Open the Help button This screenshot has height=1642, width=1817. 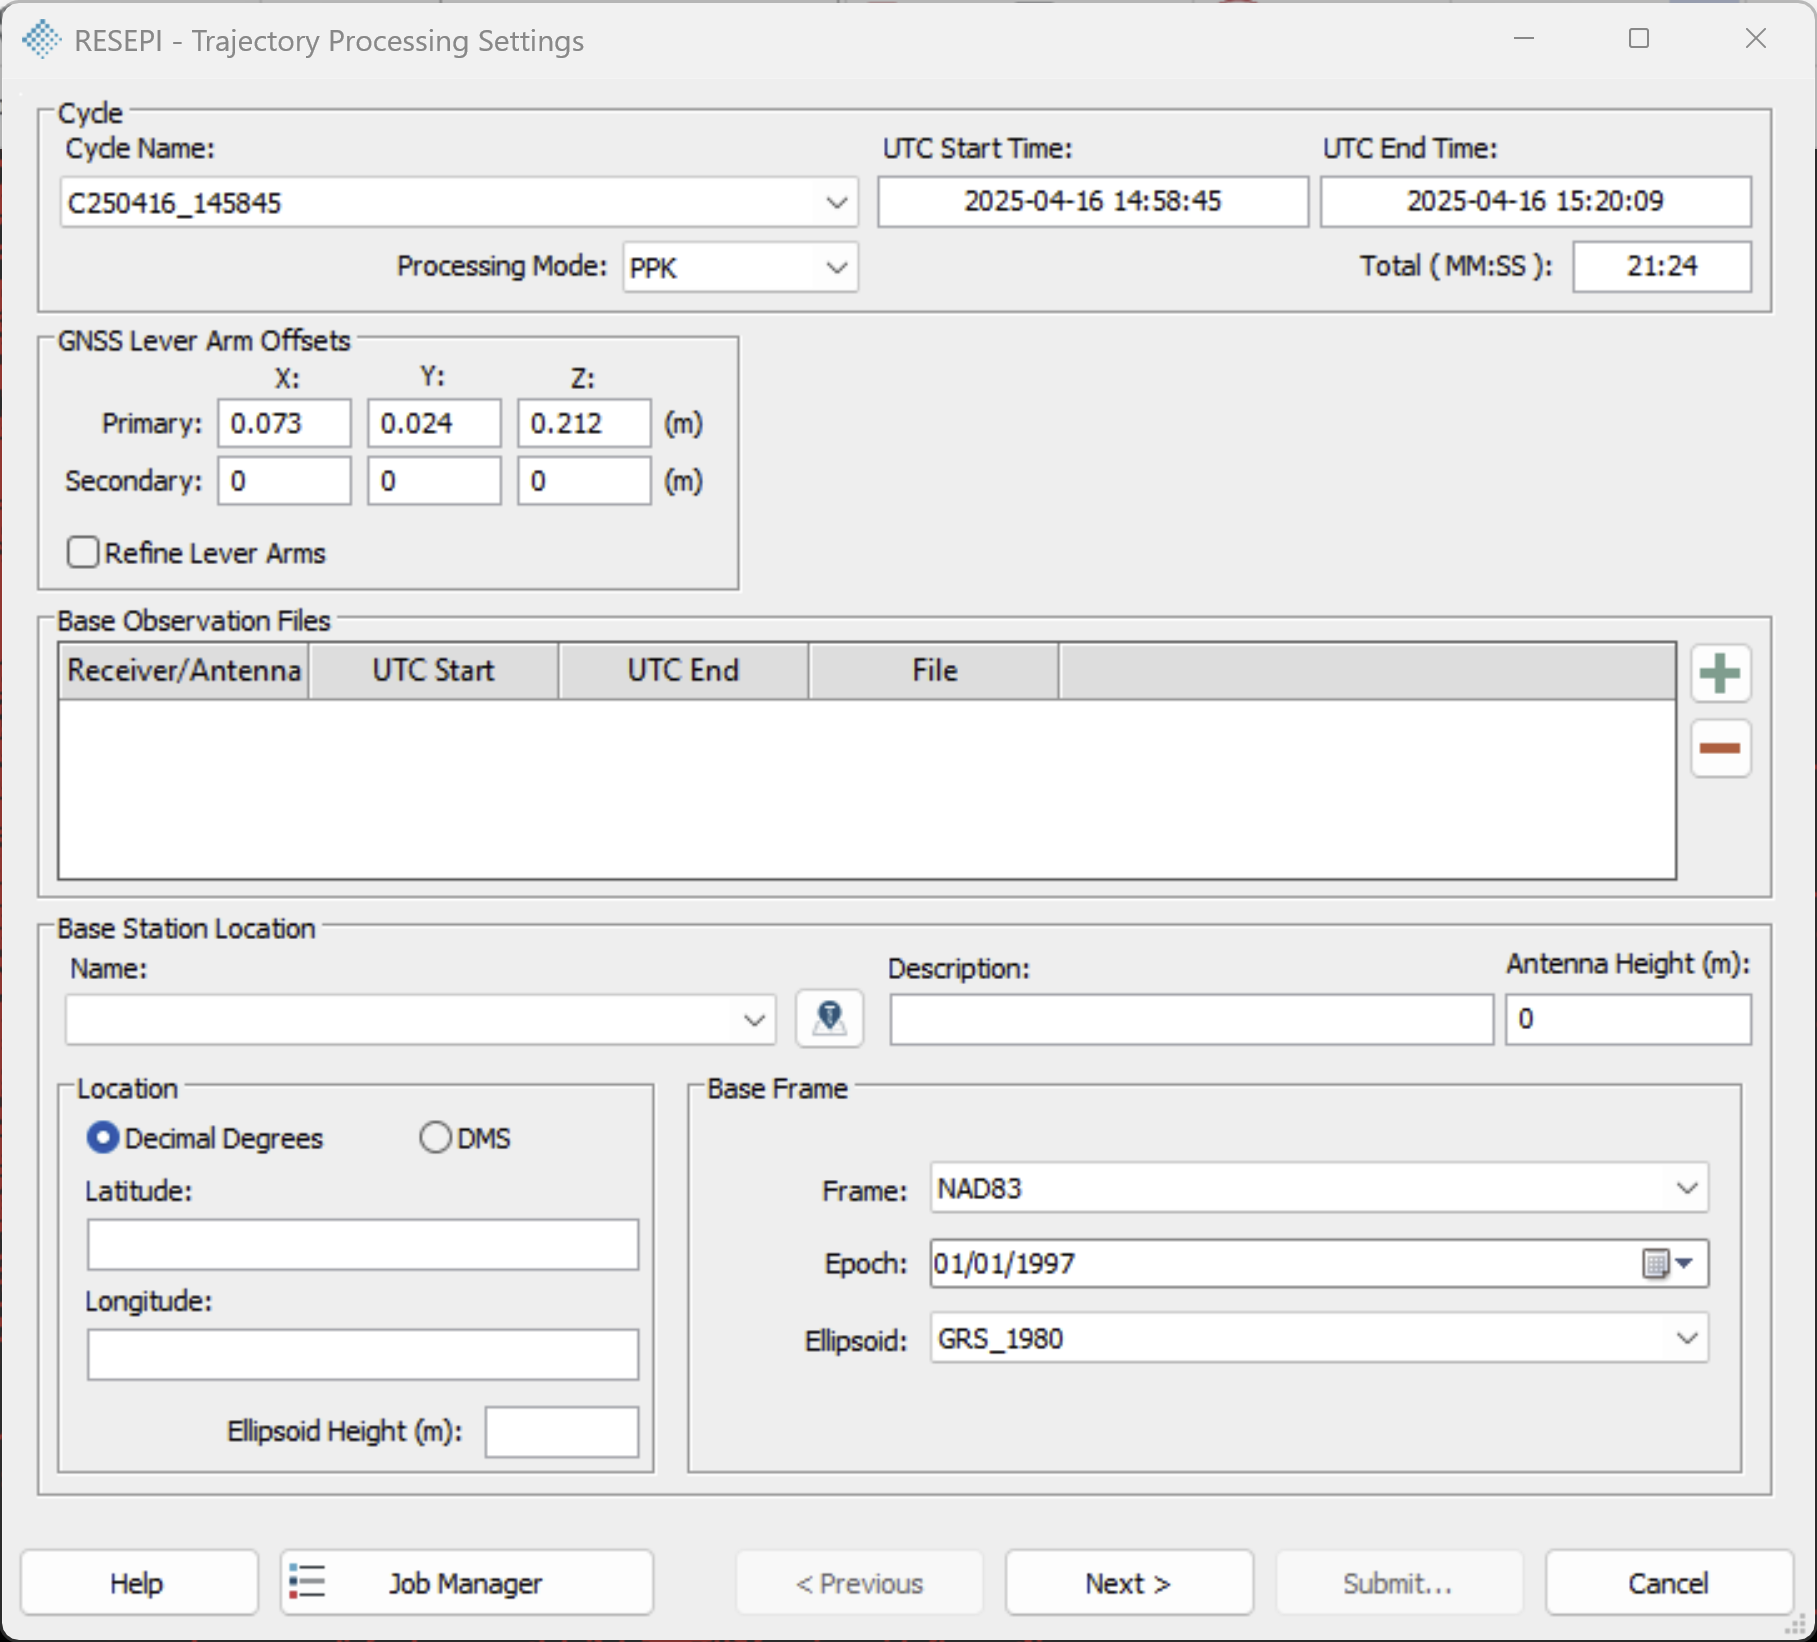click(x=138, y=1583)
